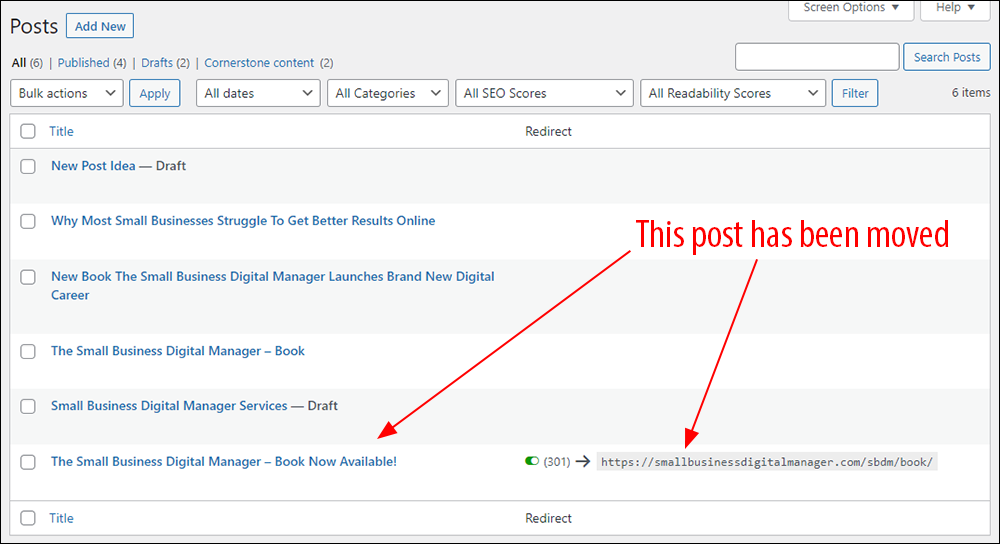Screen dimensions: 1000x544
Task: Open the Bulk actions dropdown
Action: pyautogui.click(x=67, y=93)
